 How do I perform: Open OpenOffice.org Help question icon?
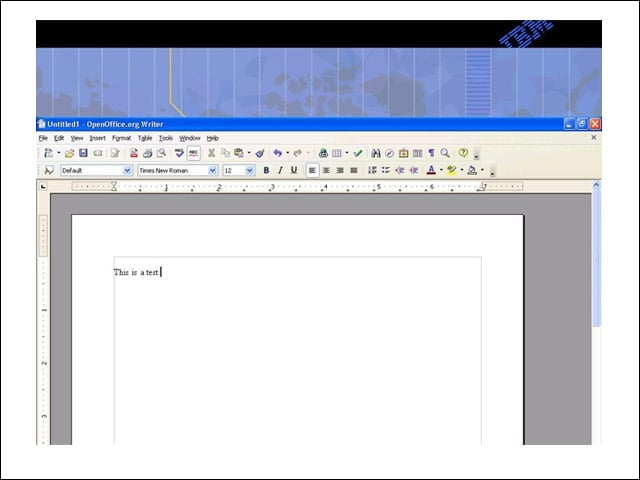(463, 153)
